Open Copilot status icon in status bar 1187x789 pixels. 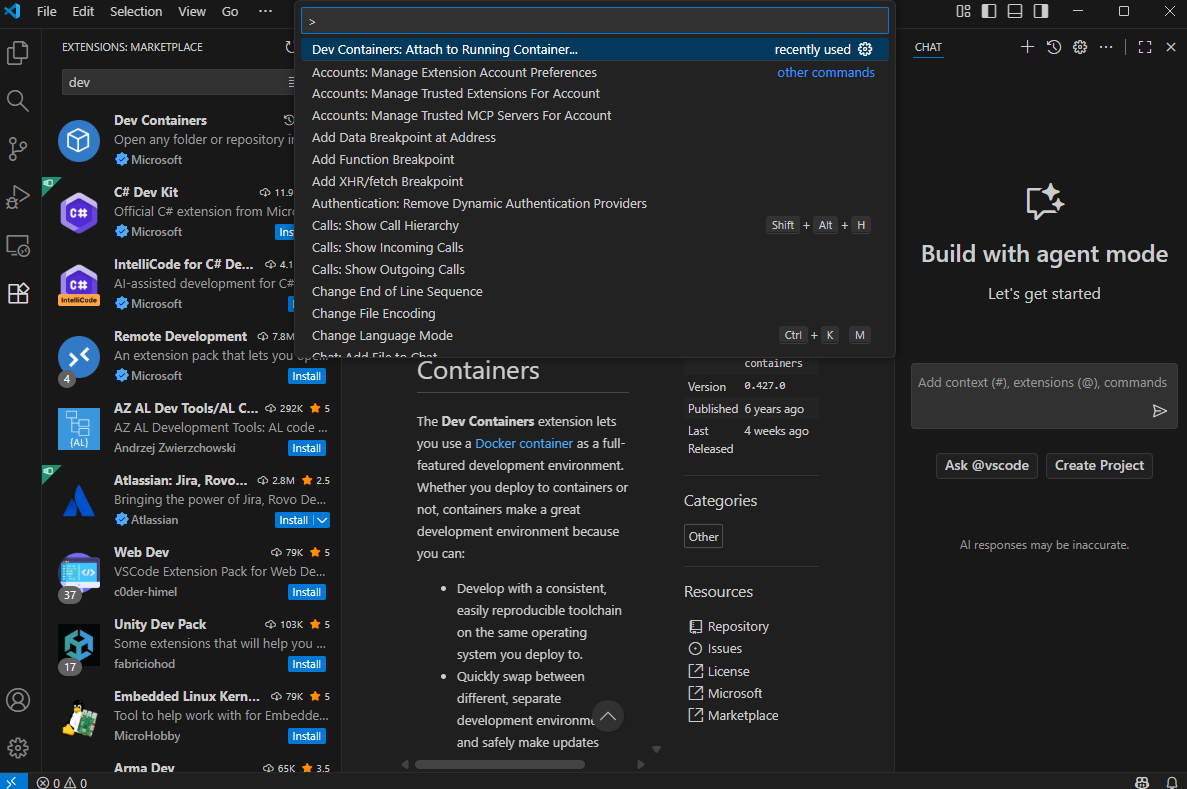click(x=1142, y=782)
